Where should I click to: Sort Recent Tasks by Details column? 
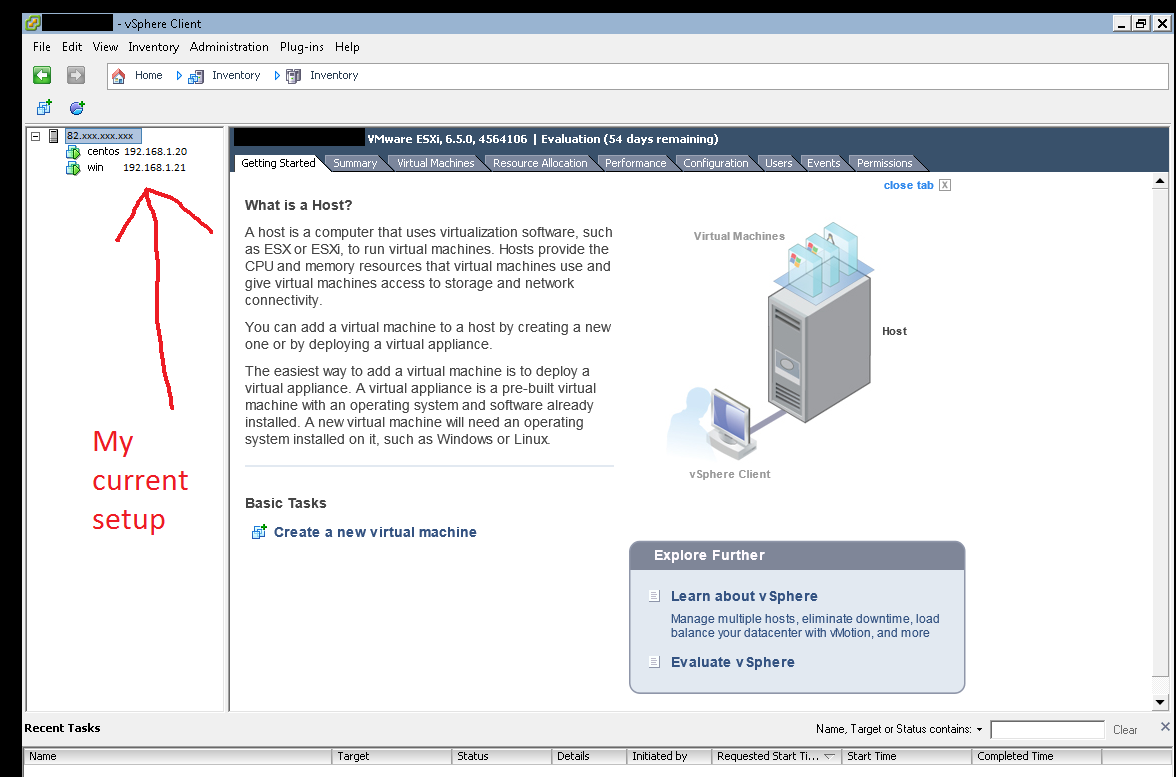tap(589, 756)
